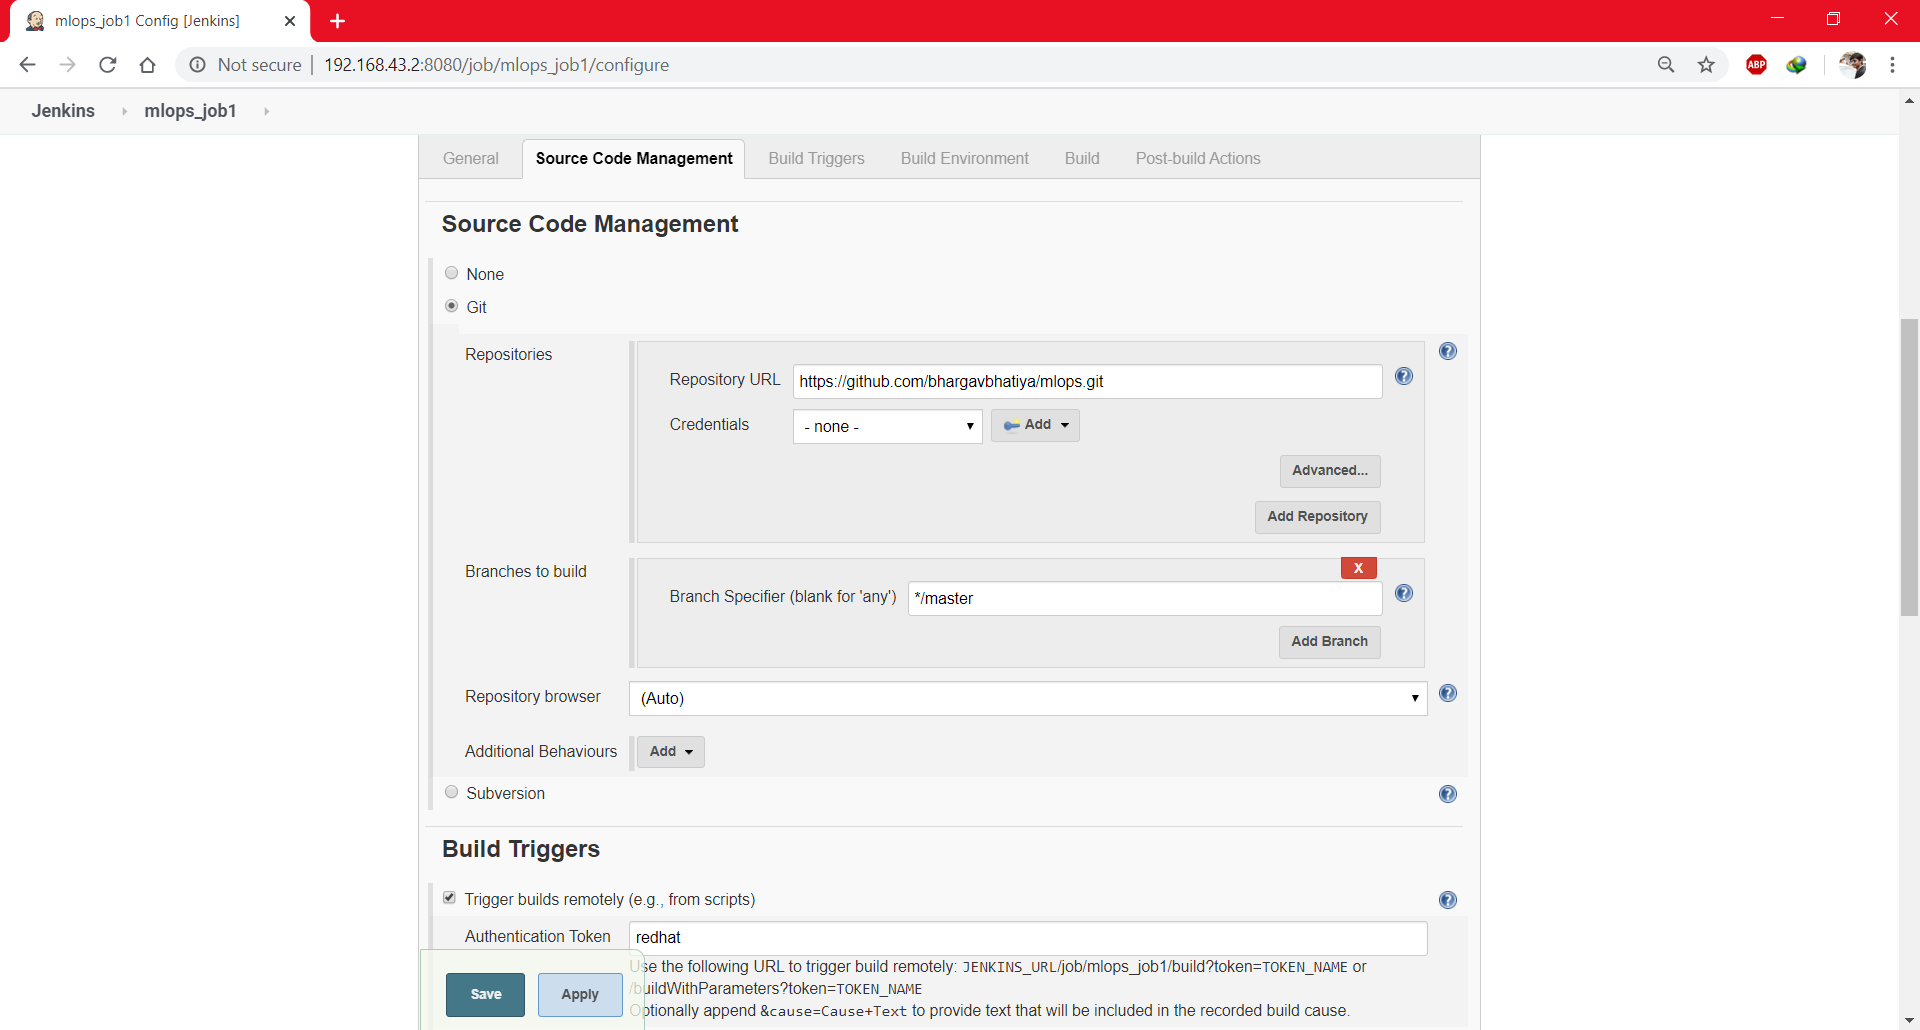Switch to the Build Triggers tab

coord(816,158)
